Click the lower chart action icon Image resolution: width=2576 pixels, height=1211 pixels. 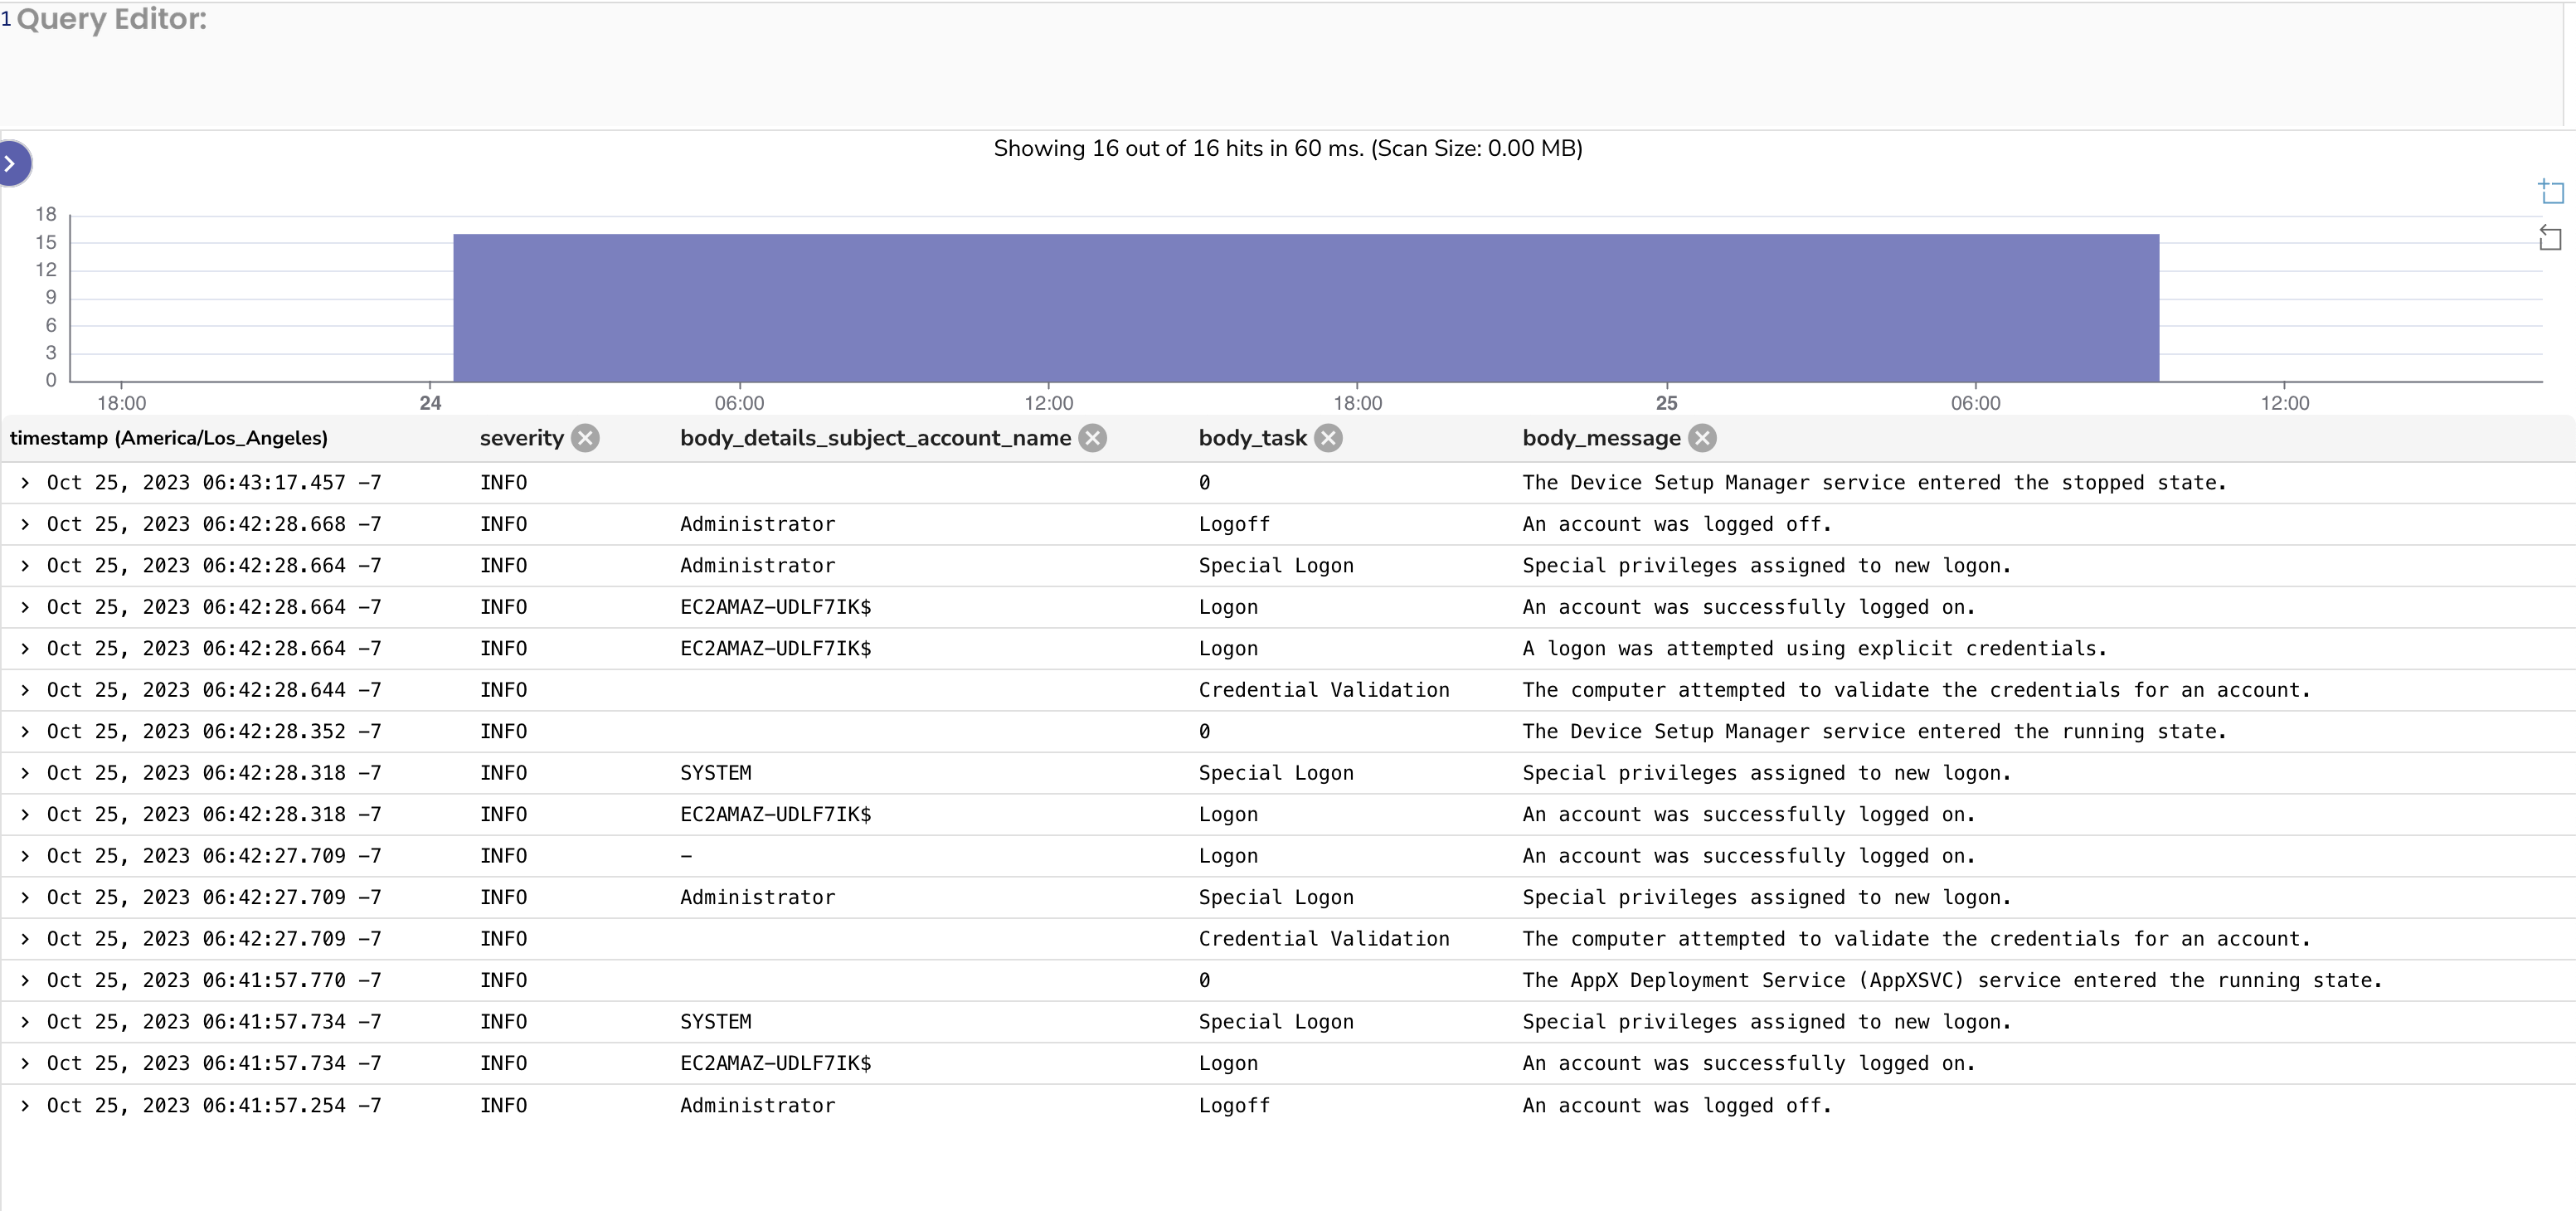tap(2551, 238)
